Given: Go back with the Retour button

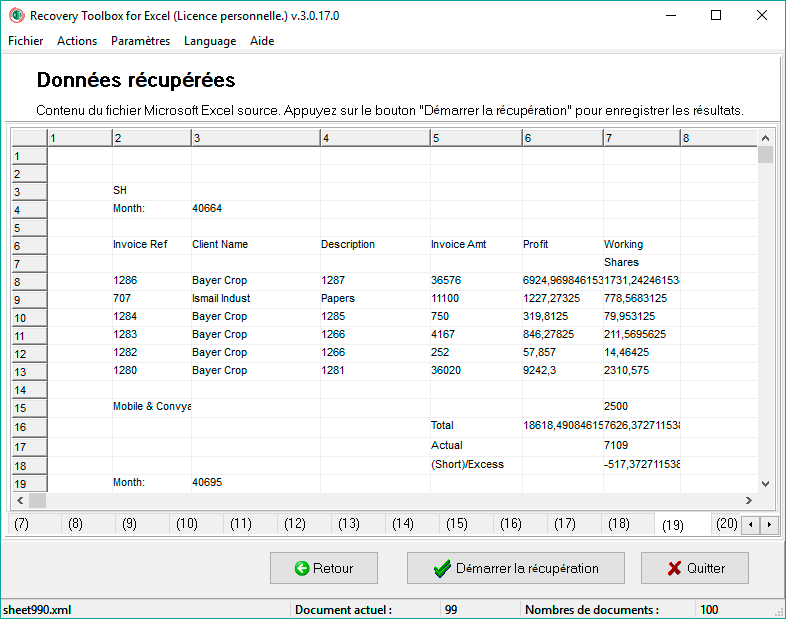Looking at the screenshot, I should point(324,568).
